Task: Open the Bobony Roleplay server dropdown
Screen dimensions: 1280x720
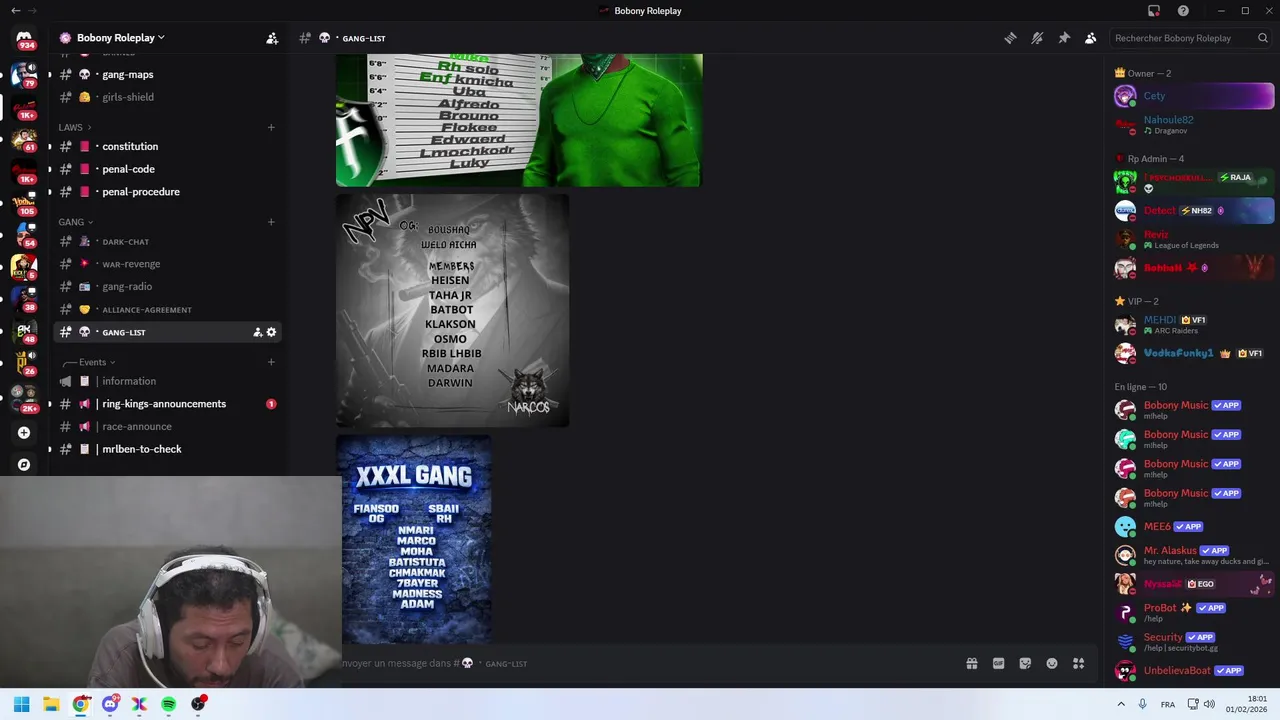Action: (x=120, y=38)
